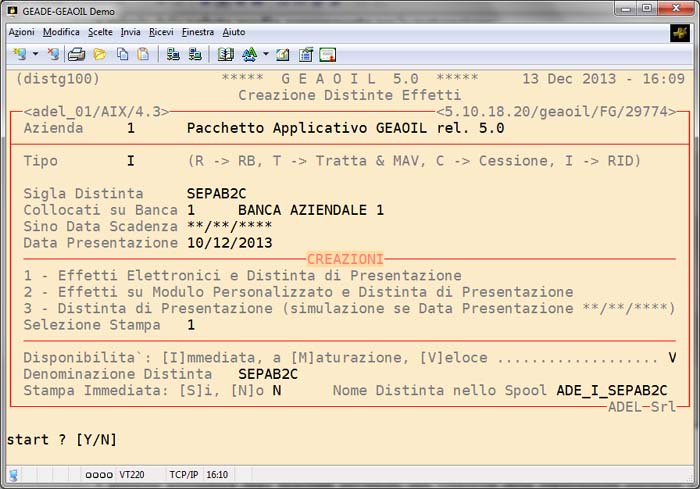Open the Finestra menu
The image size is (700, 489).
coord(198,32)
